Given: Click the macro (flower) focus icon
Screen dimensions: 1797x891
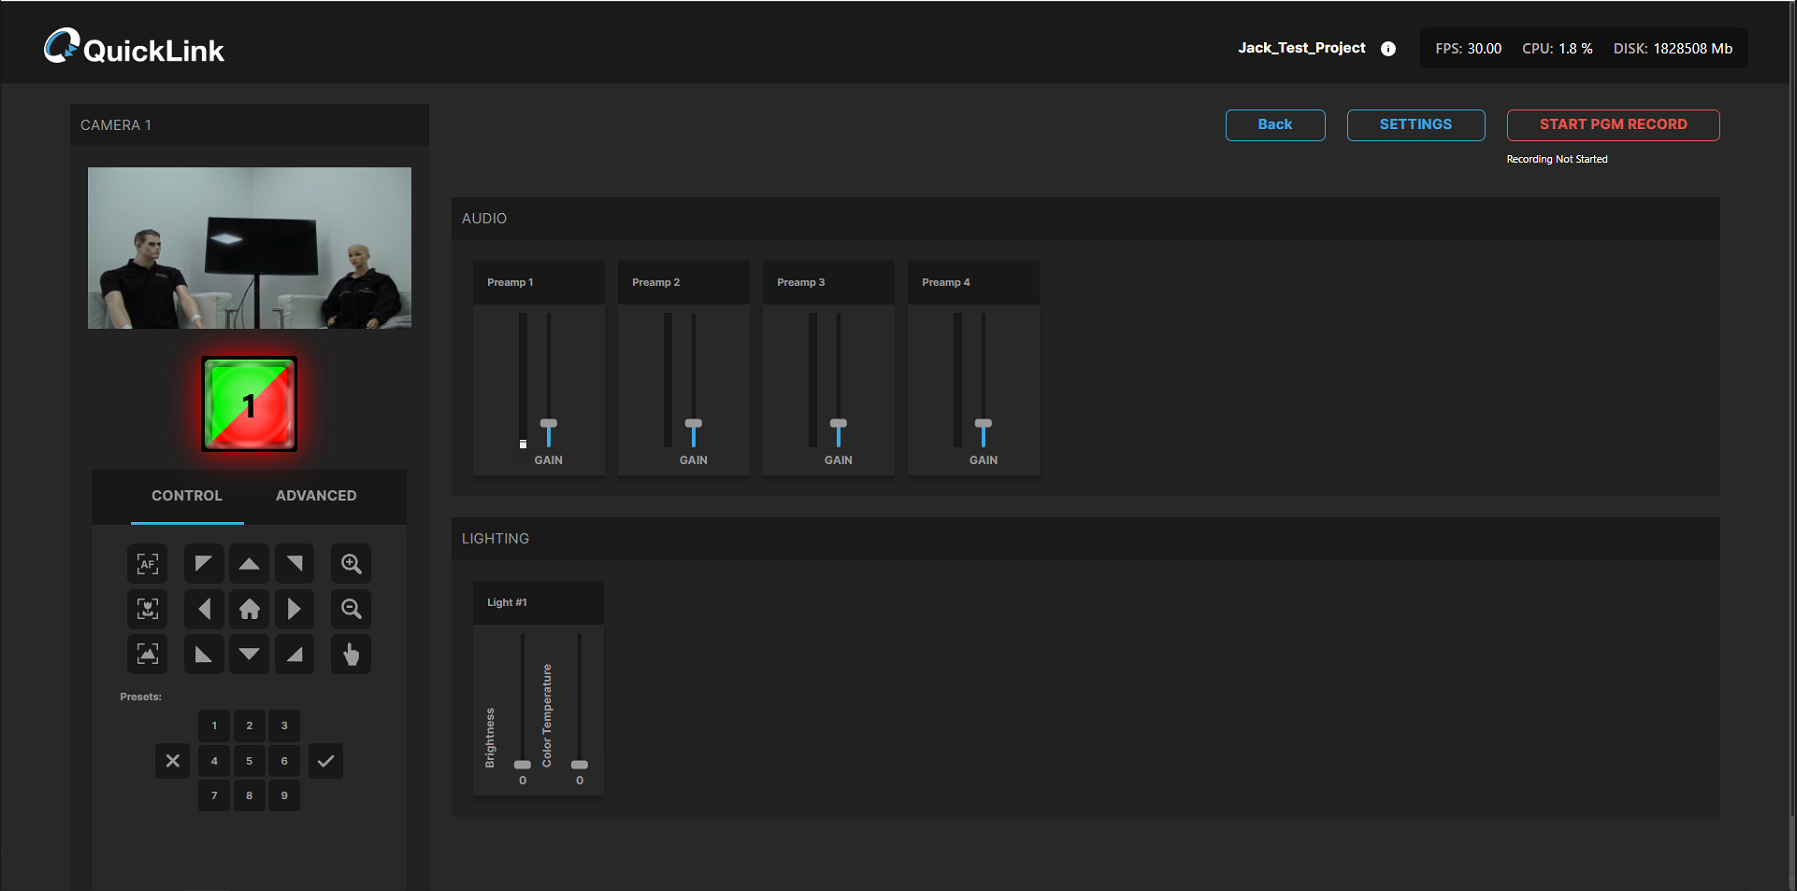Looking at the screenshot, I should [147, 609].
